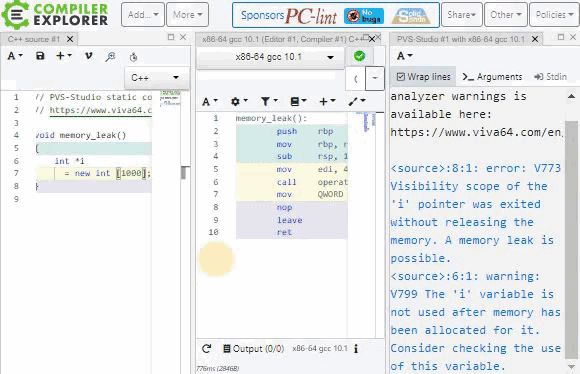Screen dimensions: 580x374
Task: Click the 'memory_leak():' assembly label
Action: tap(272, 118)
